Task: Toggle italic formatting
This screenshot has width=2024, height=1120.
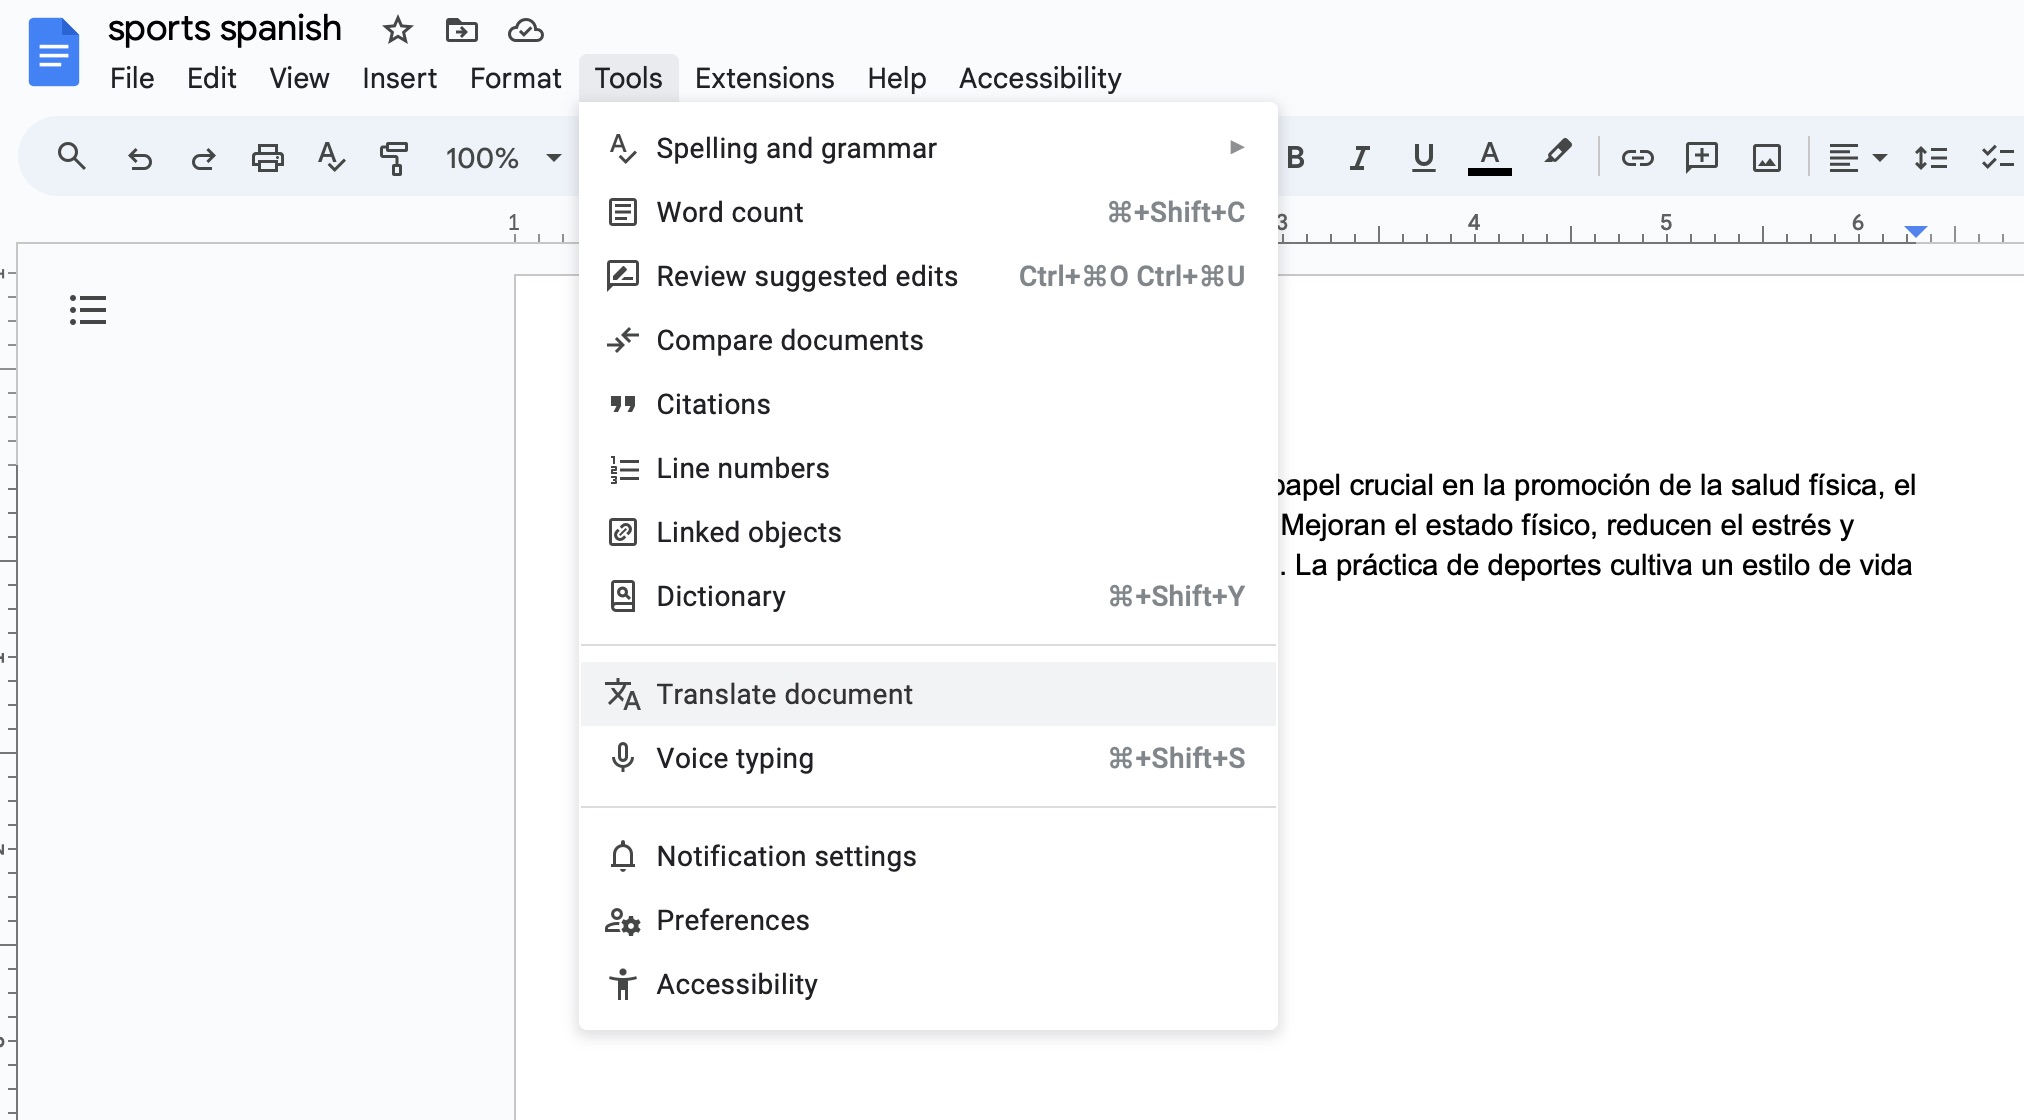Action: pos(1359,158)
